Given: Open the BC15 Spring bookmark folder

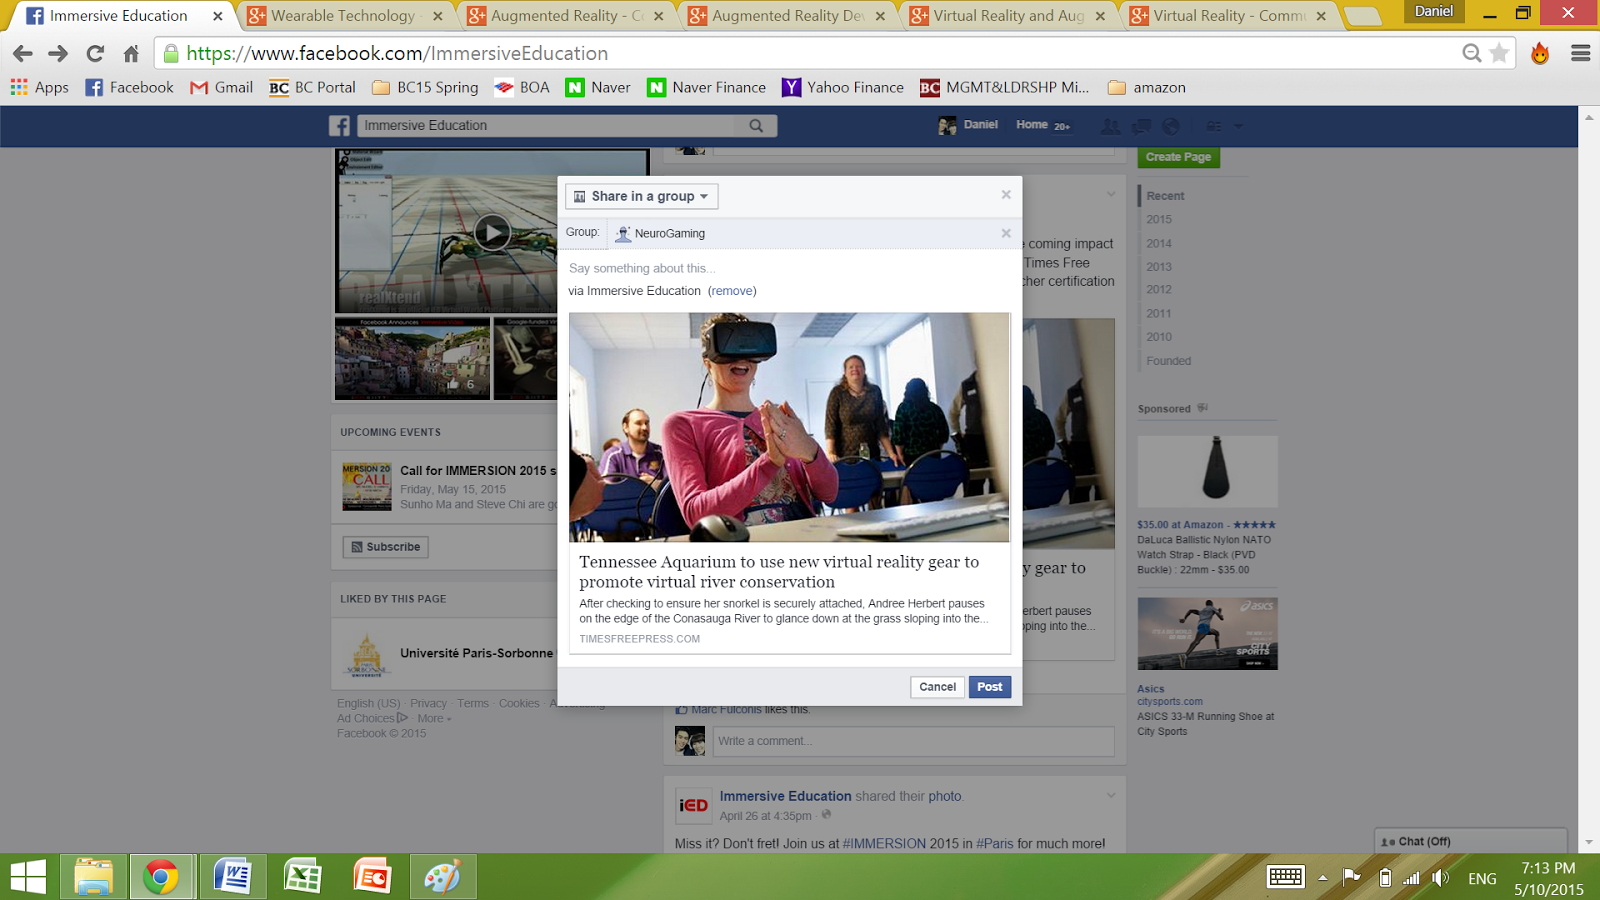Looking at the screenshot, I should click(x=425, y=88).
